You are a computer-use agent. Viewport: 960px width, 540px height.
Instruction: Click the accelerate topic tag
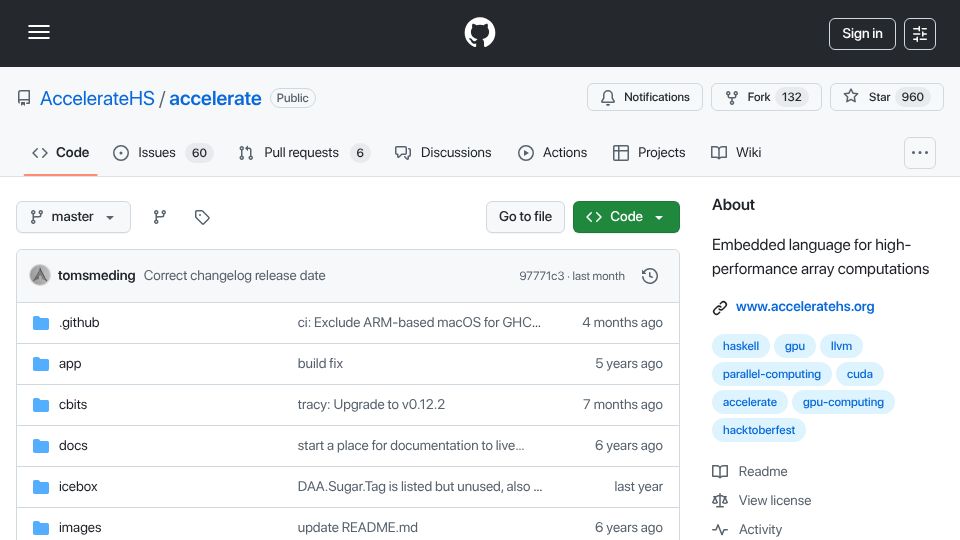tap(750, 402)
